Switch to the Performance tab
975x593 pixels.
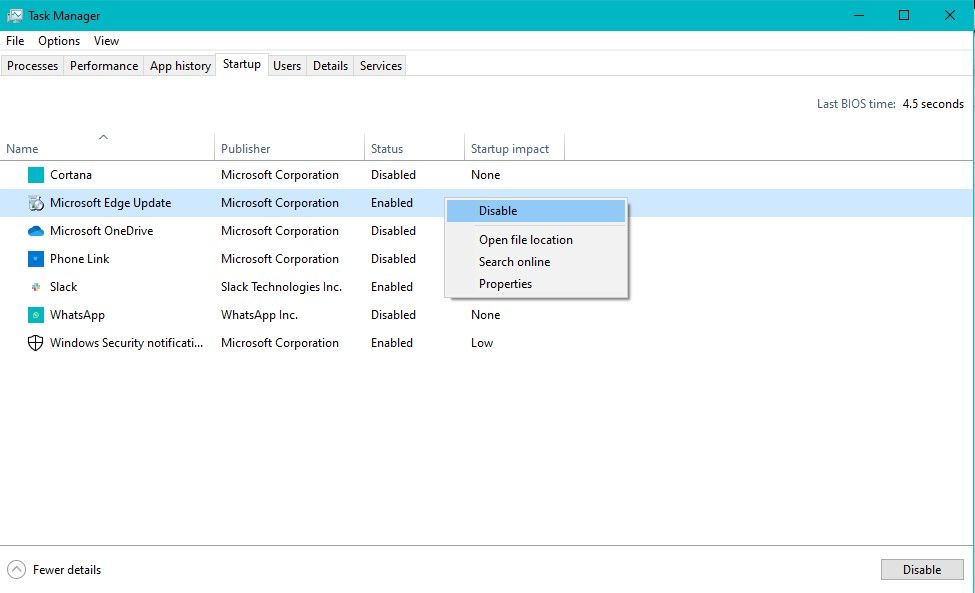[103, 66]
